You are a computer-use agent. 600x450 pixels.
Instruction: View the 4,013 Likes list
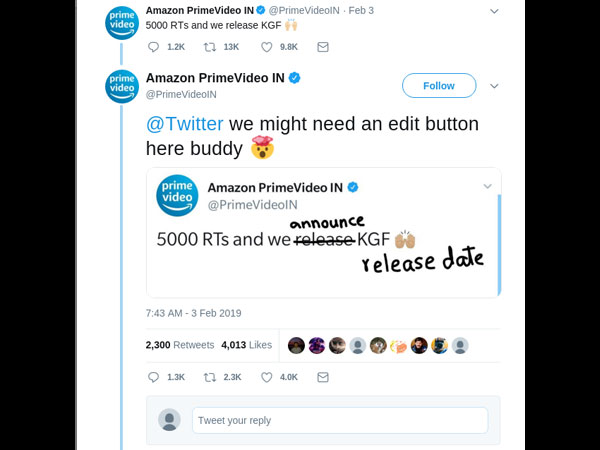click(246, 345)
